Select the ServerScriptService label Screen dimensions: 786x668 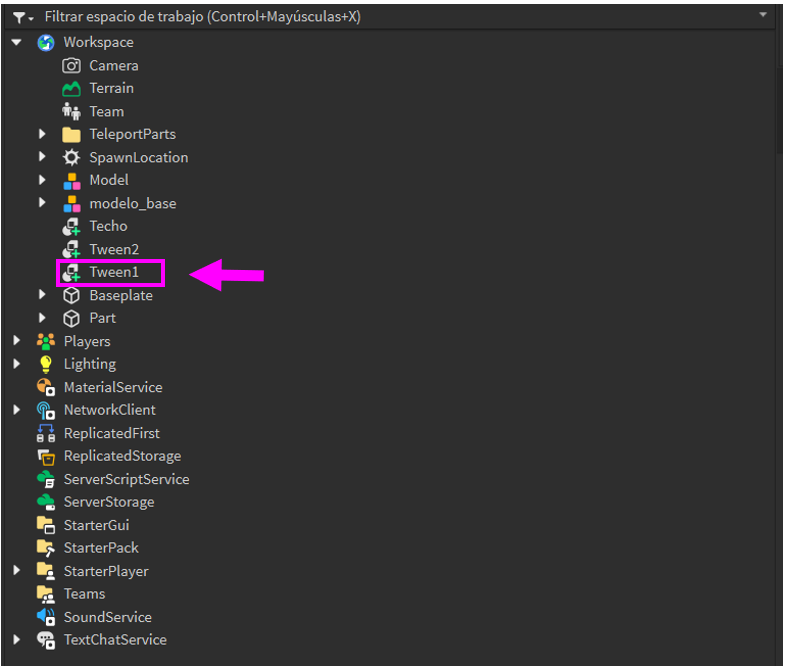[x=126, y=480]
